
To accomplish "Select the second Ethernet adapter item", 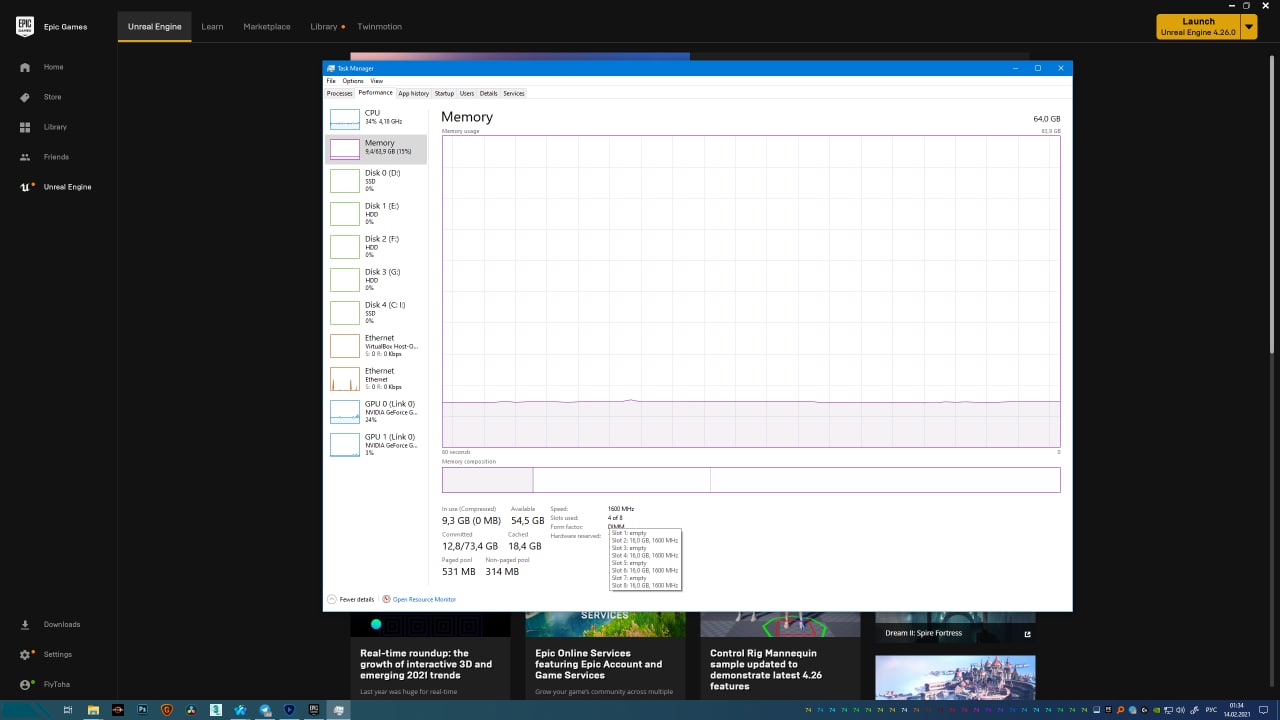I will click(376, 378).
